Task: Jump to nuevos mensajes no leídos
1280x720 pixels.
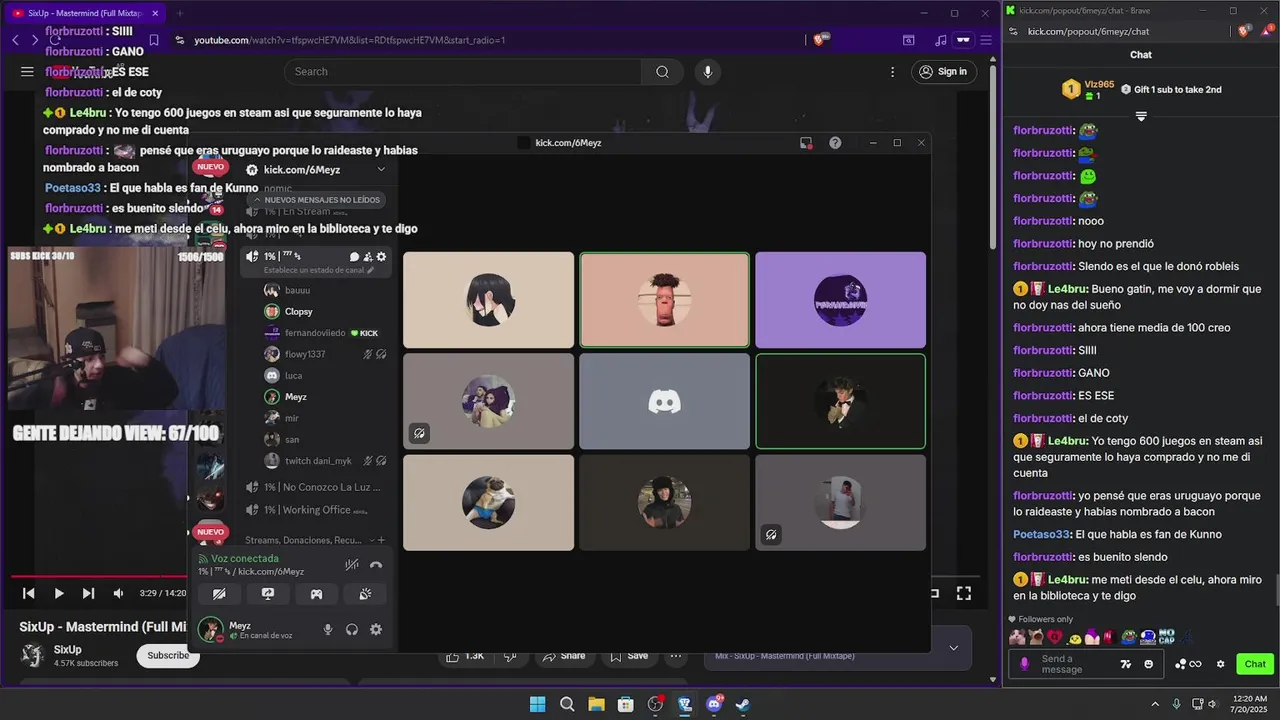Action: (316, 200)
